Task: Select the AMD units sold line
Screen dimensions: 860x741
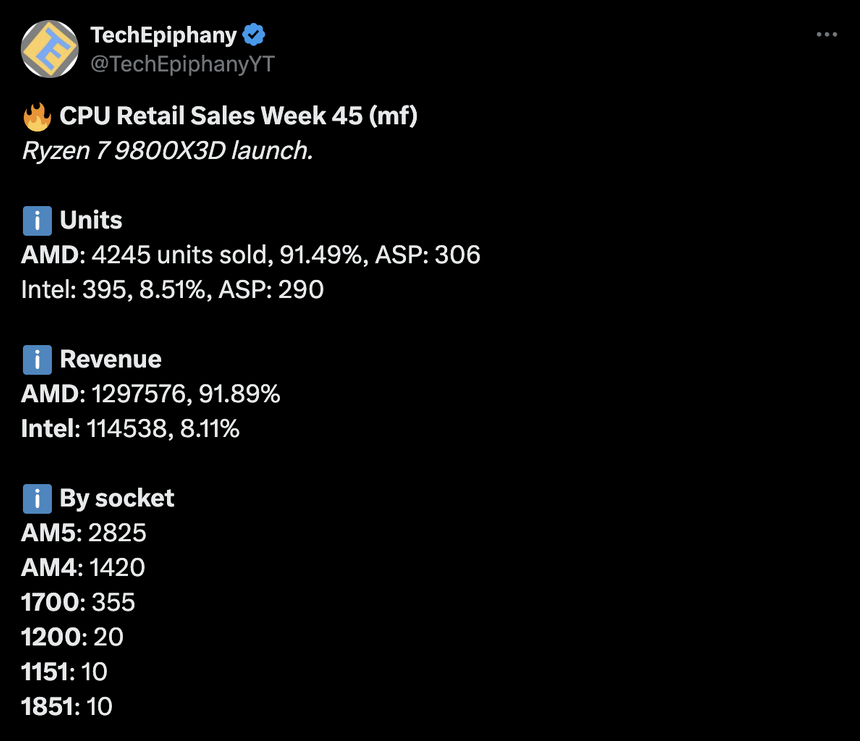Action: point(250,255)
